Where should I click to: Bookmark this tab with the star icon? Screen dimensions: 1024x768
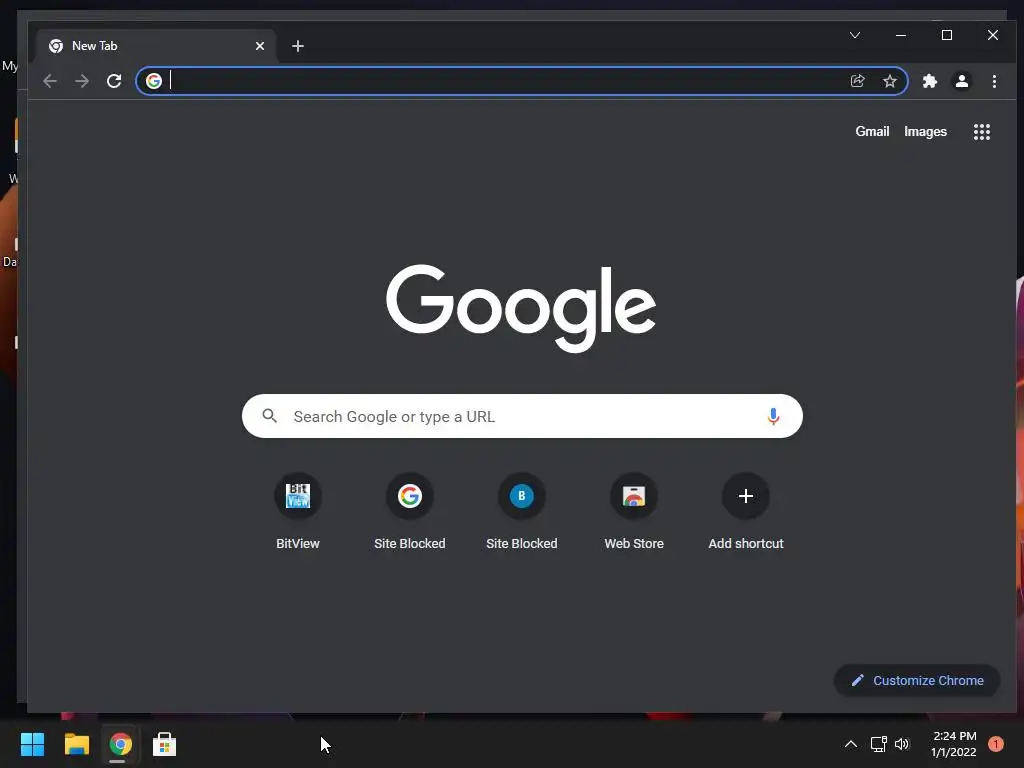coord(889,81)
